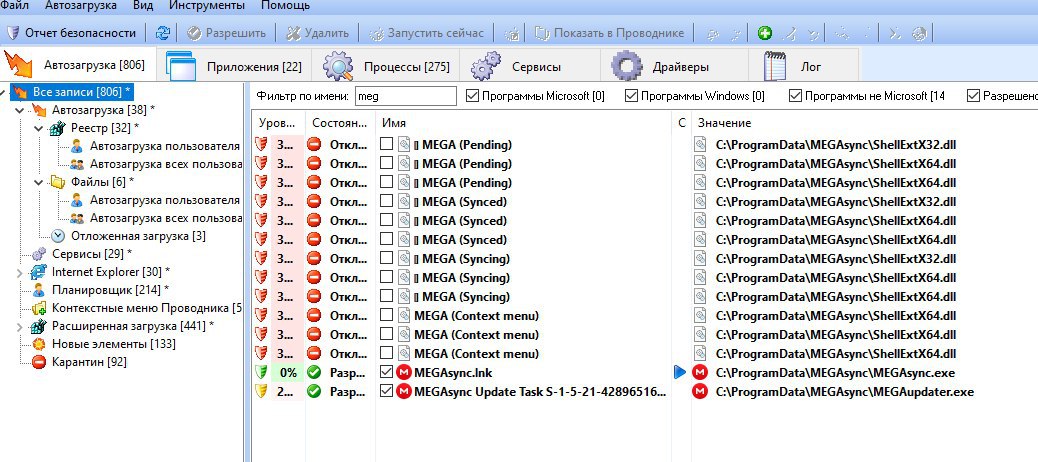Select 'Планировщик [214]' tree item

coord(110,290)
